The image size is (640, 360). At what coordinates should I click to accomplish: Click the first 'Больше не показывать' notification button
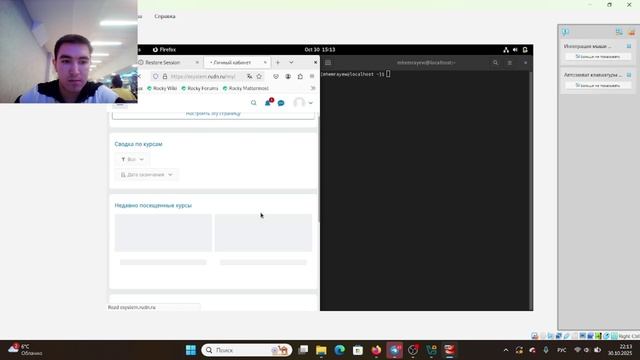[x=598, y=57]
